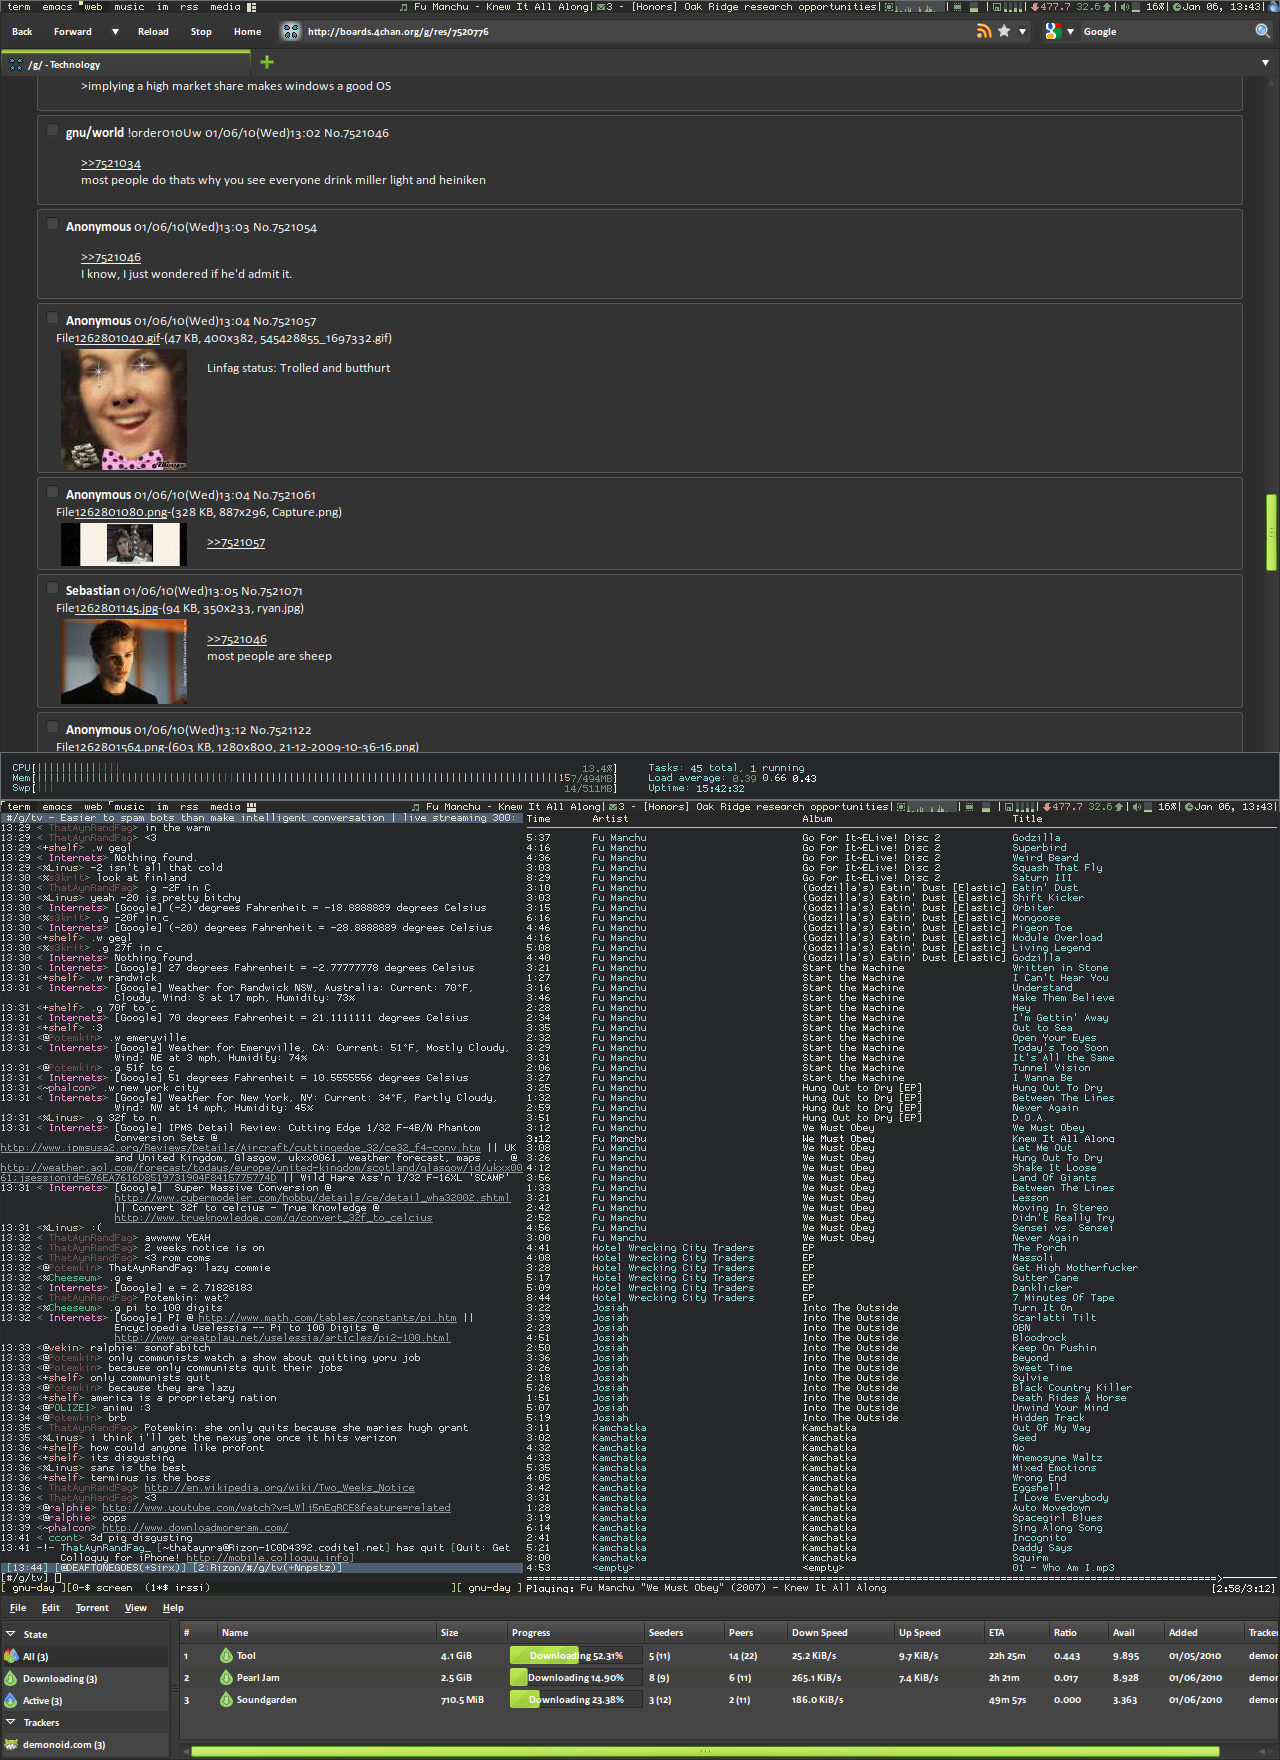Focus the Google search input field
Screen dimensions: 1280x1760
[1165, 32]
